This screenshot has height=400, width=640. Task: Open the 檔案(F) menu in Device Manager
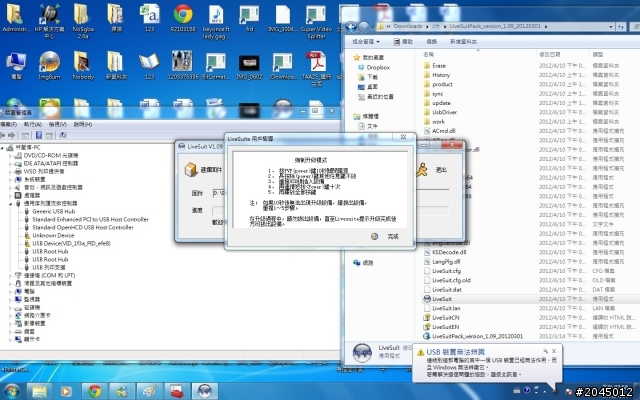tap(9, 124)
